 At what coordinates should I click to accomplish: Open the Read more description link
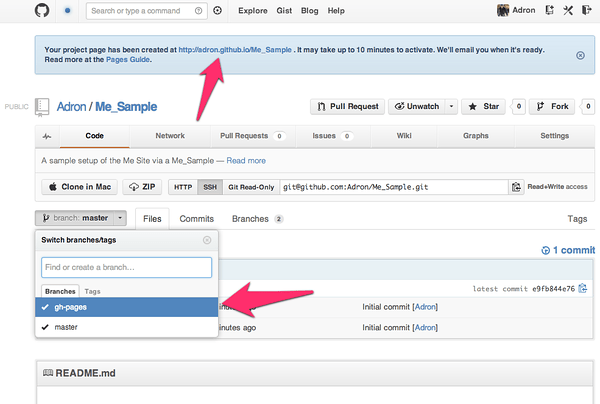246,161
